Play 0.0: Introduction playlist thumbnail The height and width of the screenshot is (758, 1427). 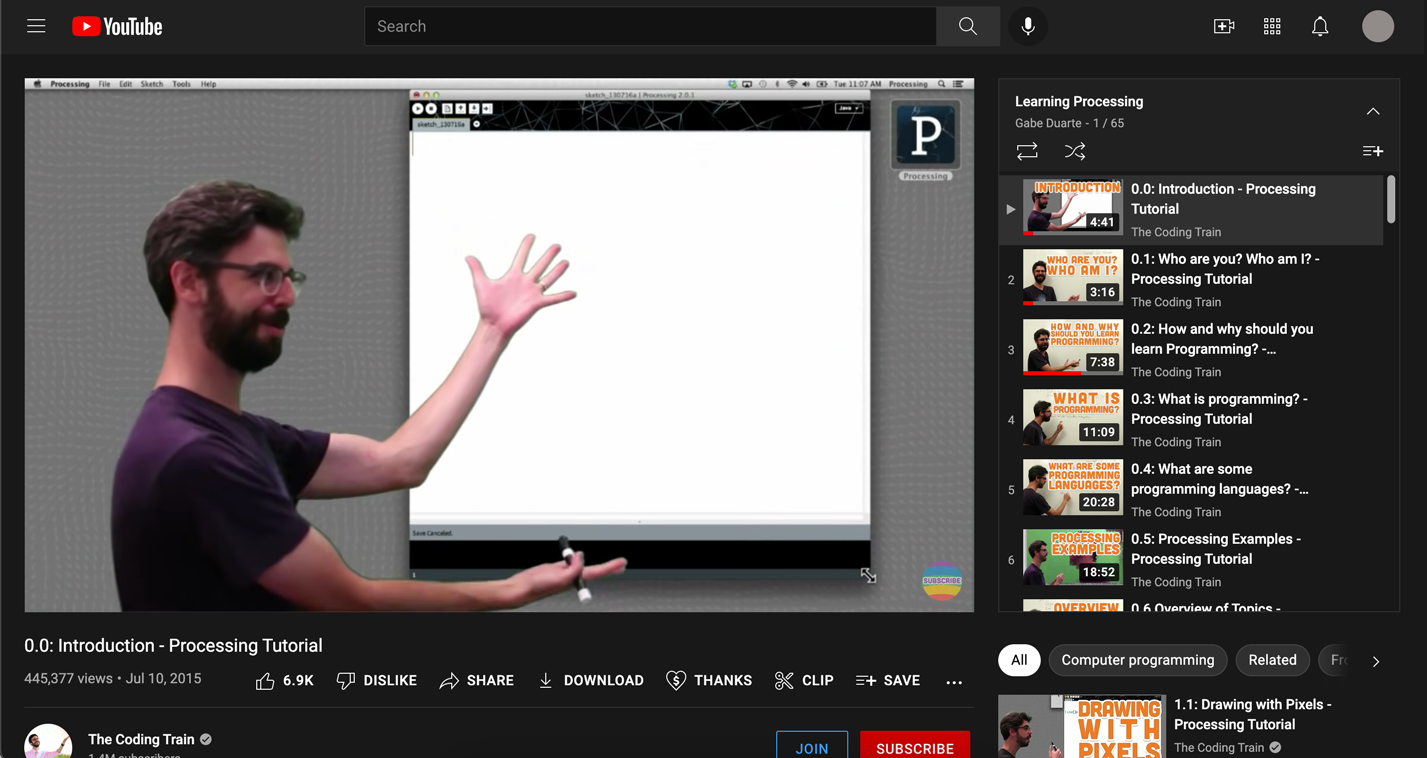1073,207
